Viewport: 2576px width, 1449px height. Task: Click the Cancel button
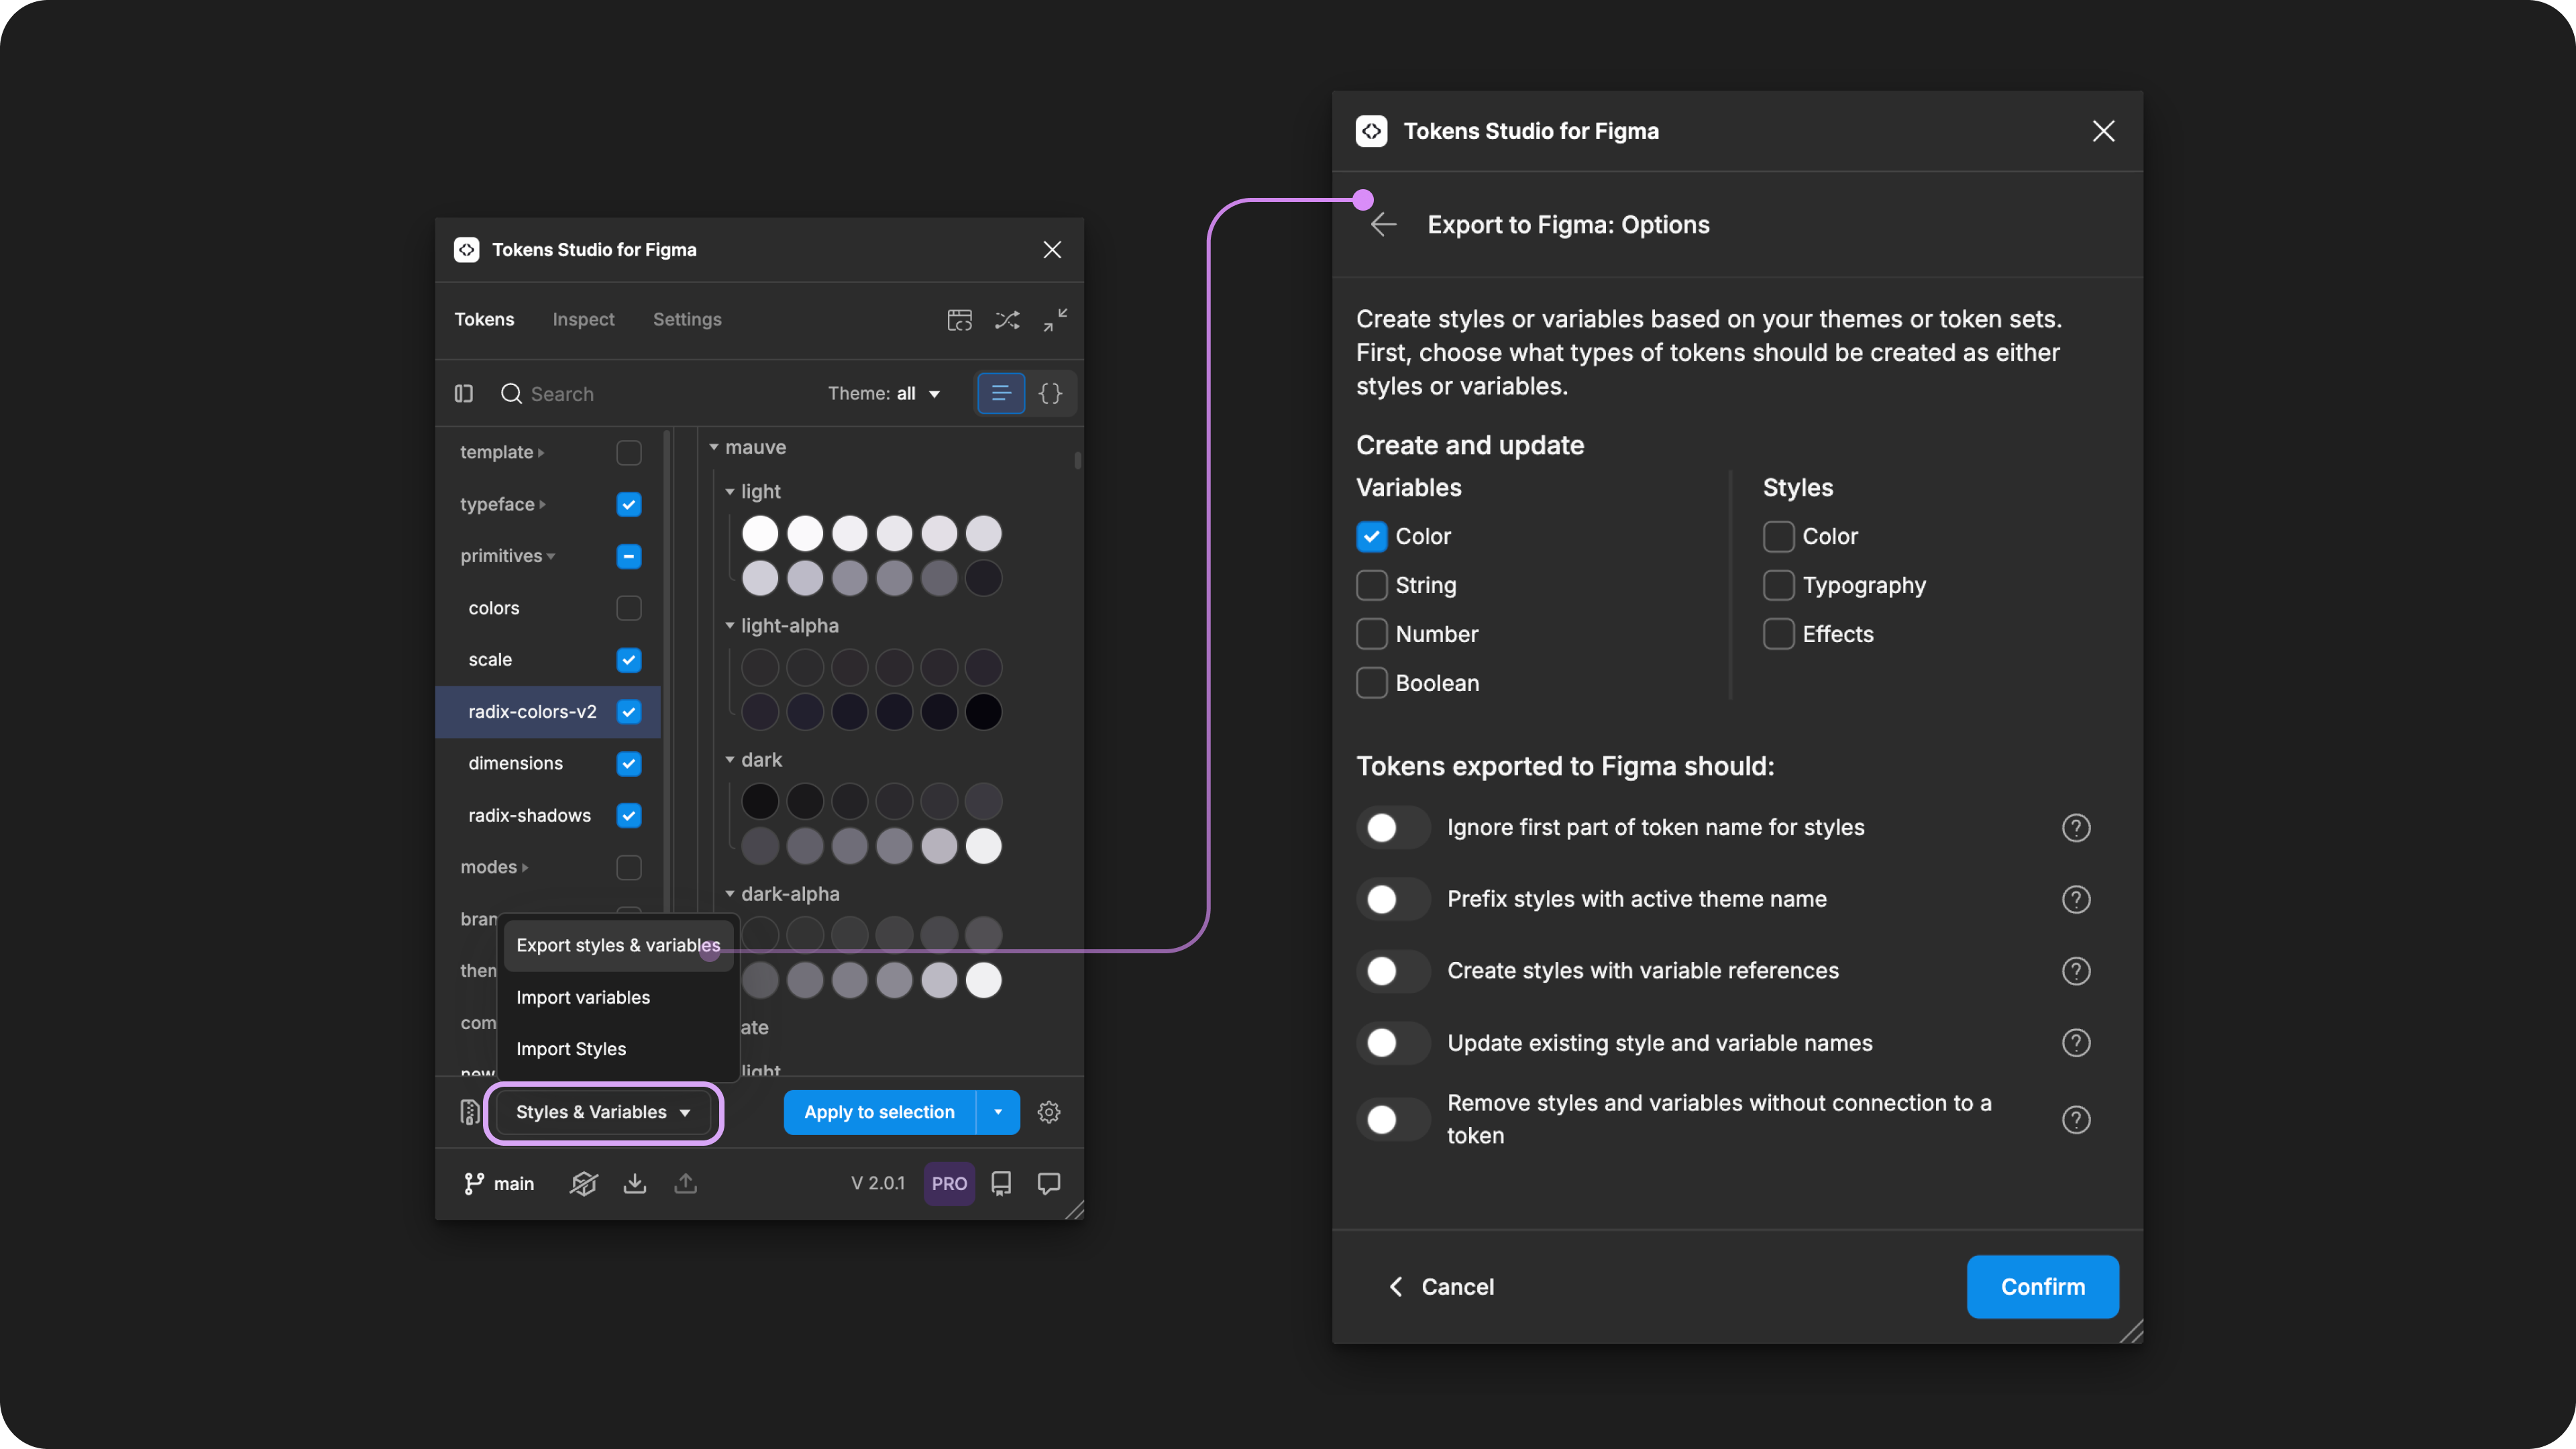(1441, 1287)
